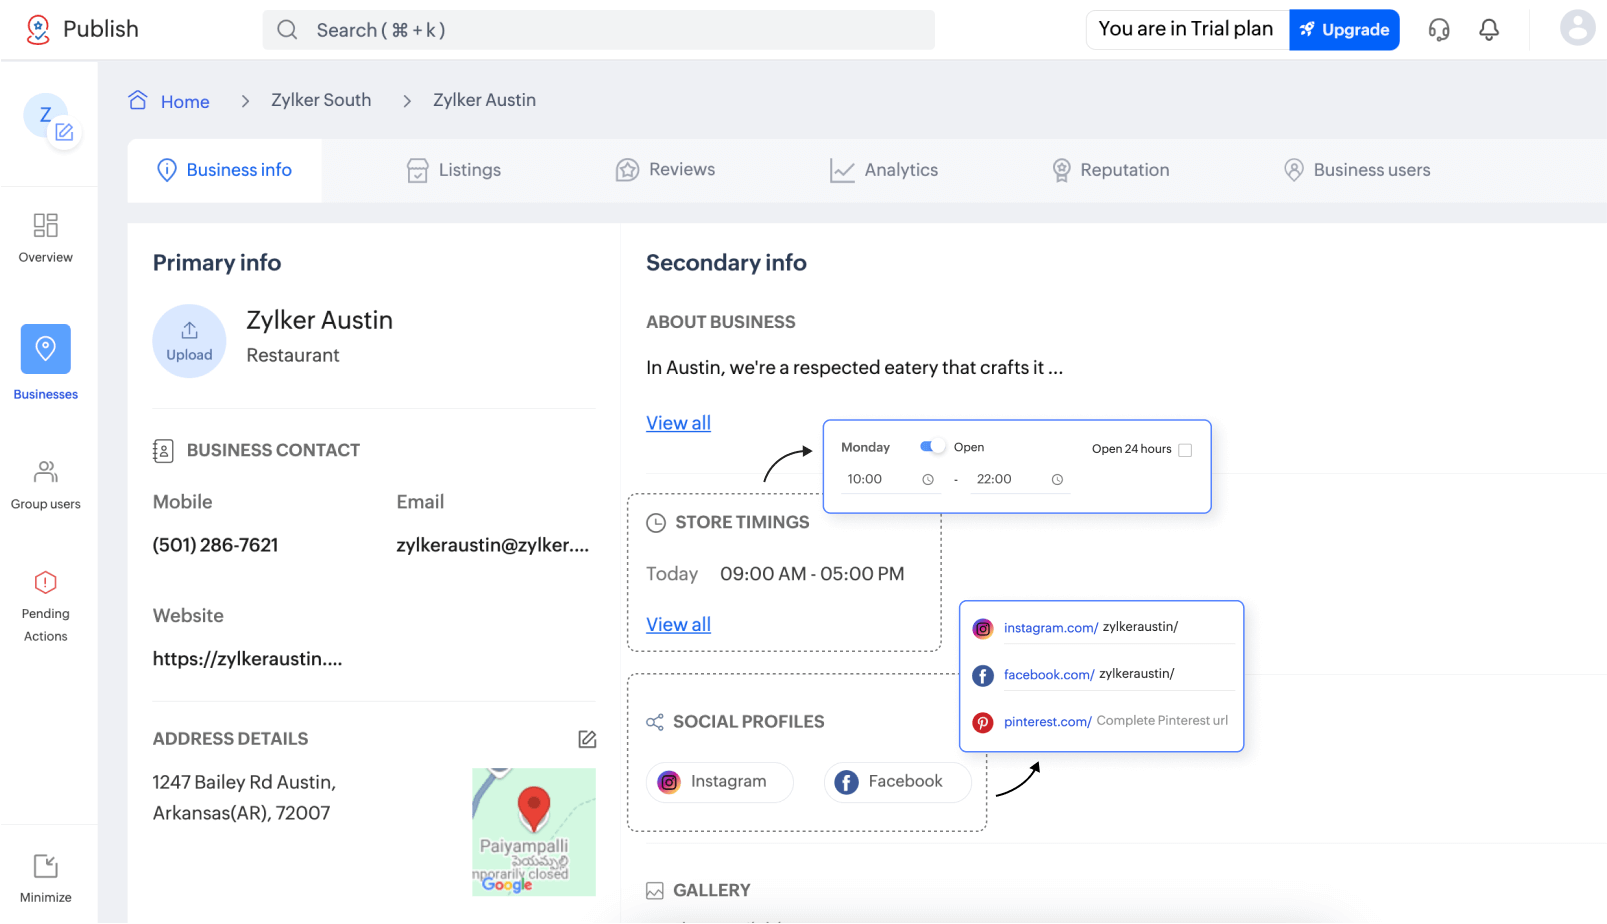Screen dimensions: 1607x924
Task: Click the edit address details icon
Action: [x=587, y=739]
